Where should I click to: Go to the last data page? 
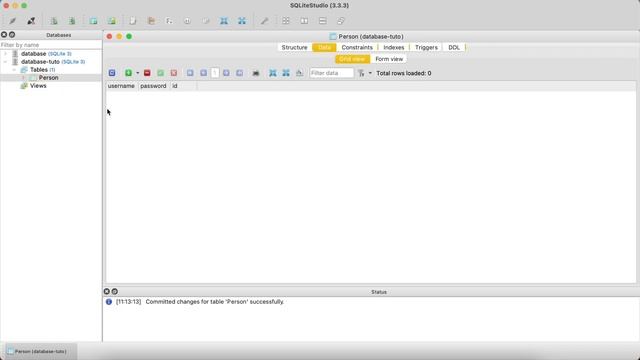click(240, 73)
